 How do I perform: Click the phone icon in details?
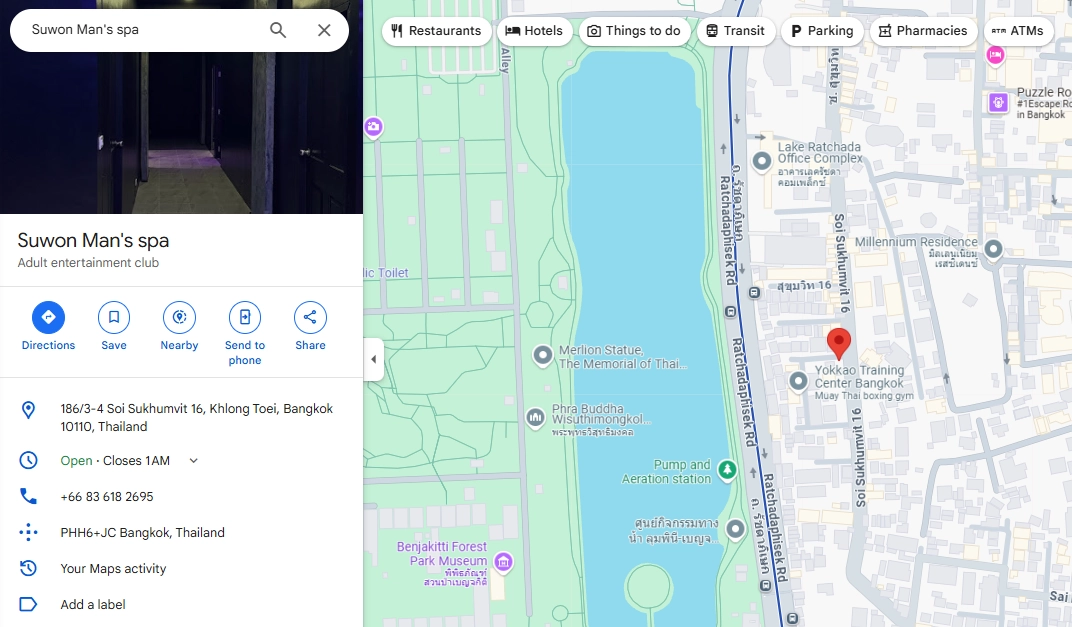[28, 496]
